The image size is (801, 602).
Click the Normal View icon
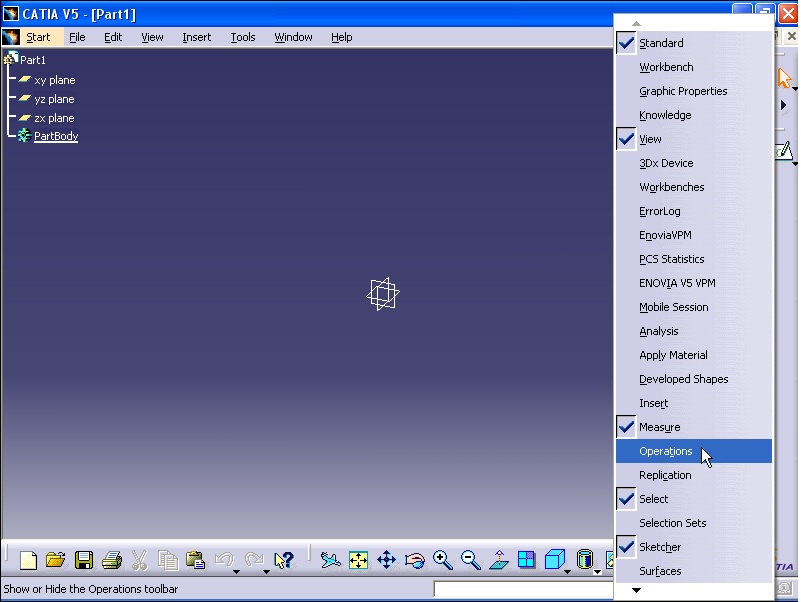(x=499, y=560)
